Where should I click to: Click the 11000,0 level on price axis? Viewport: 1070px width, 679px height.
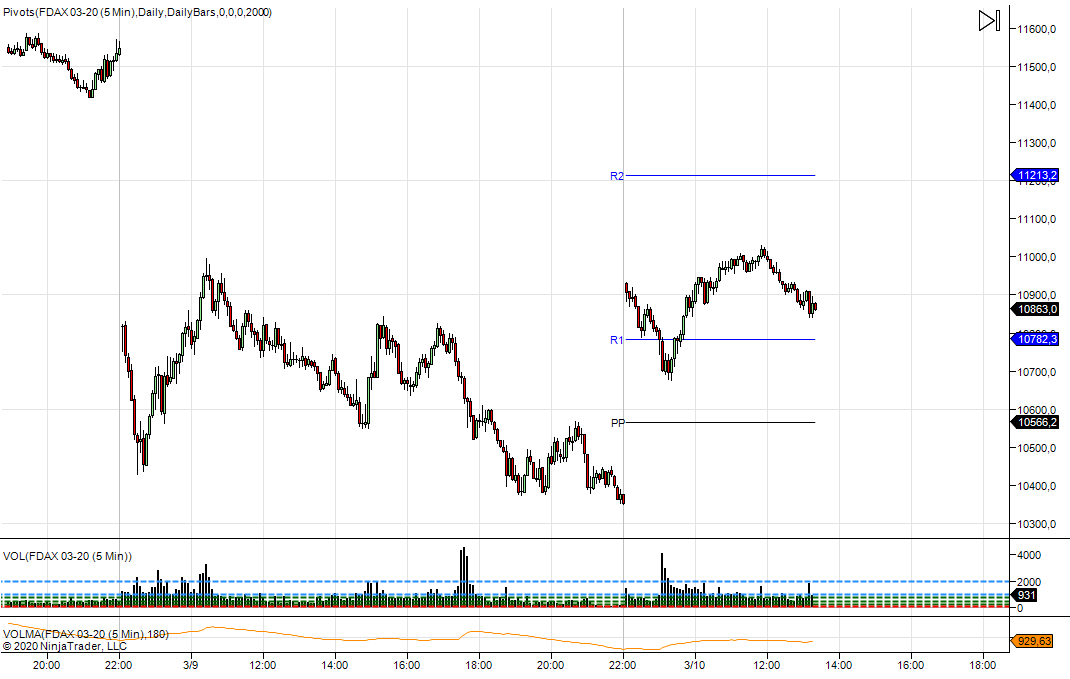[1037, 257]
